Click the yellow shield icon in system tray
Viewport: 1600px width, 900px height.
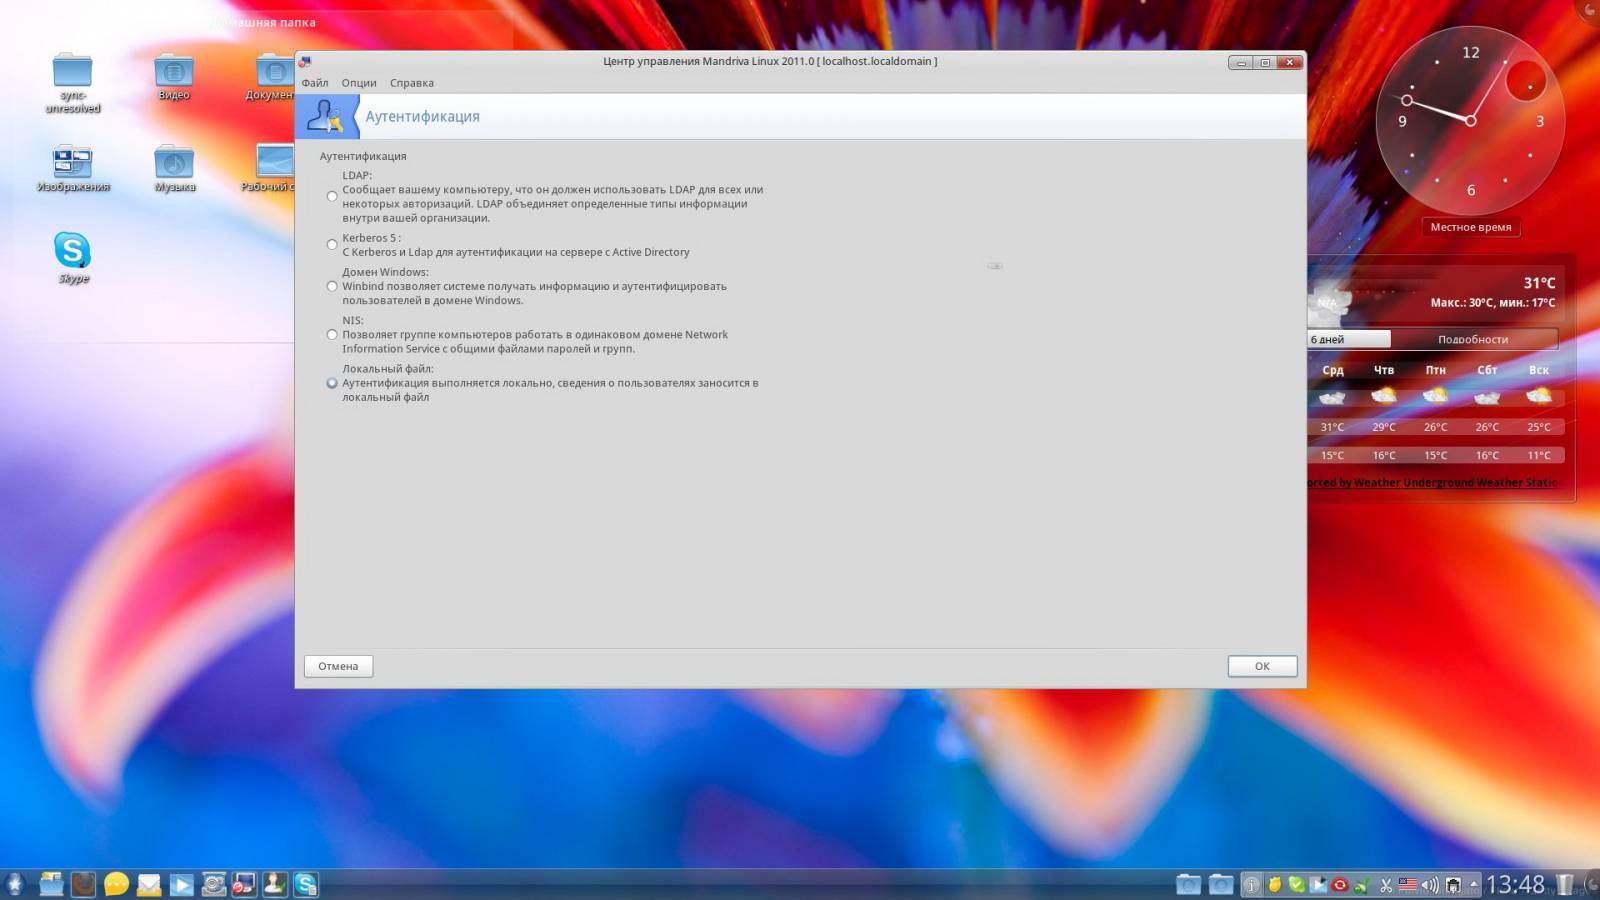pyautogui.click(x=1275, y=885)
